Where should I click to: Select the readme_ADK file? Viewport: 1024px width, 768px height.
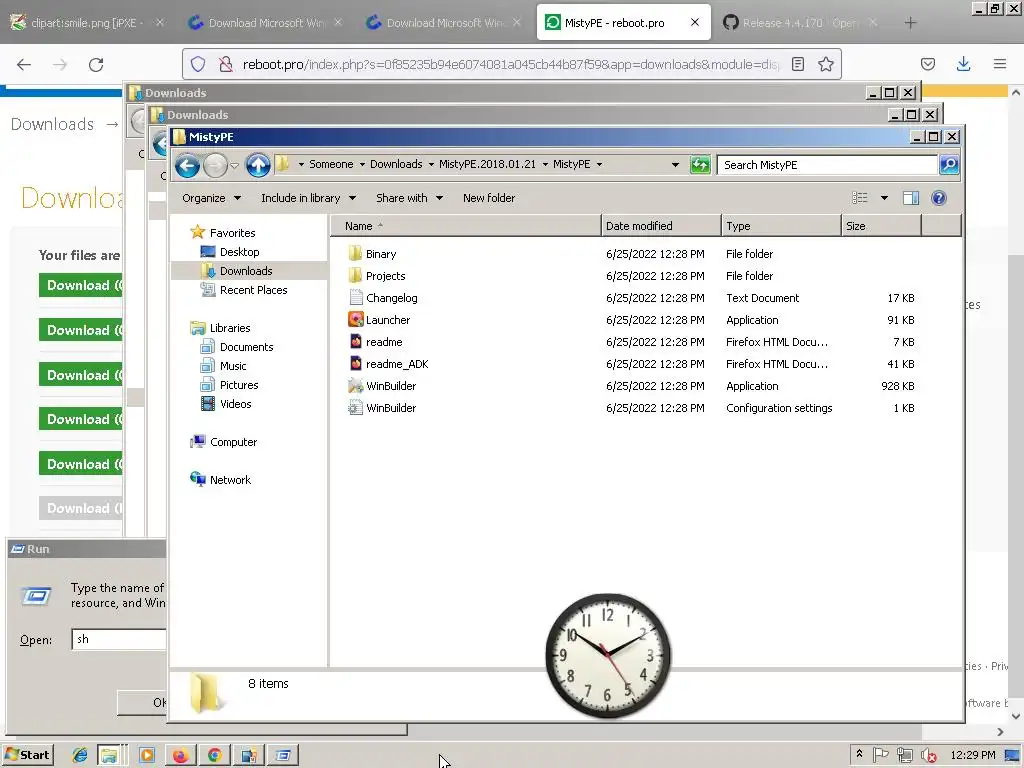pos(389,364)
